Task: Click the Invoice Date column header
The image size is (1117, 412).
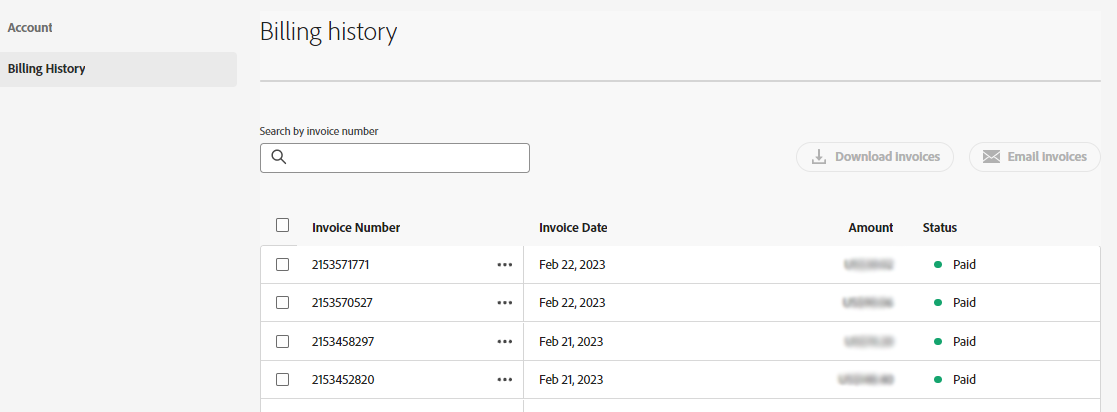Action: pyautogui.click(x=573, y=228)
